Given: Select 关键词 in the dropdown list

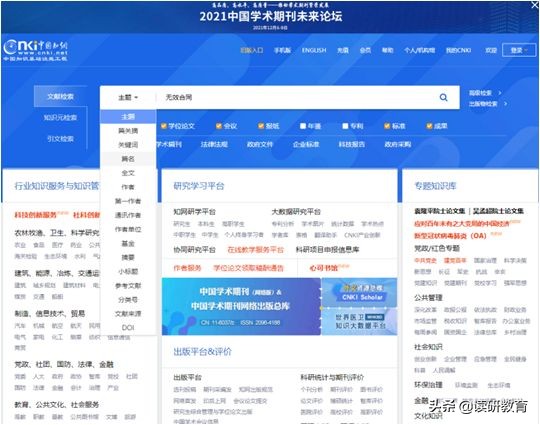Looking at the screenshot, I should click(x=128, y=145).
